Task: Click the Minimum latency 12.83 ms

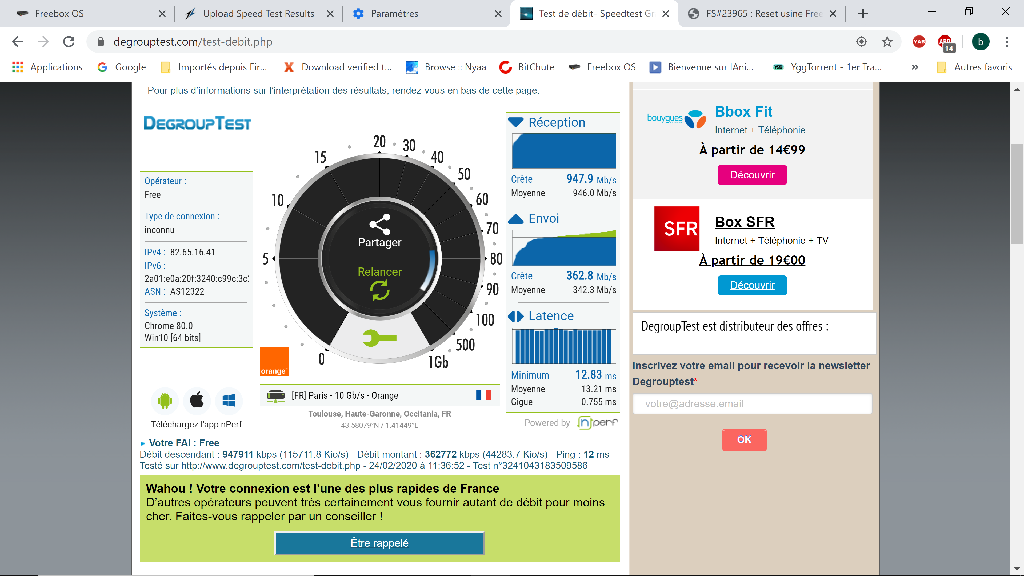Action: (x=596, y=375)
